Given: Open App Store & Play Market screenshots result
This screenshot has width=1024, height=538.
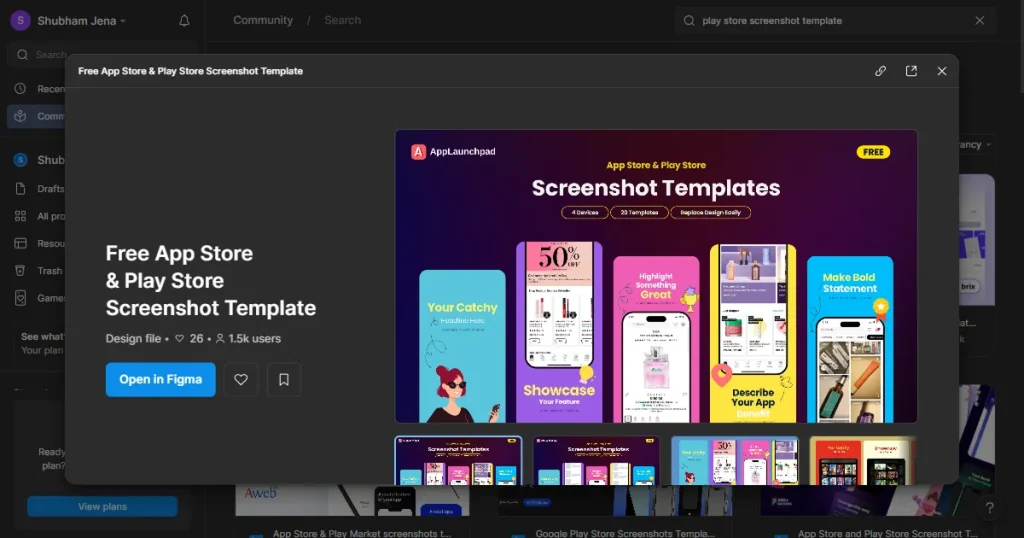Looking at the screenshot, I should pyautogui.click(x=361, y=533).
